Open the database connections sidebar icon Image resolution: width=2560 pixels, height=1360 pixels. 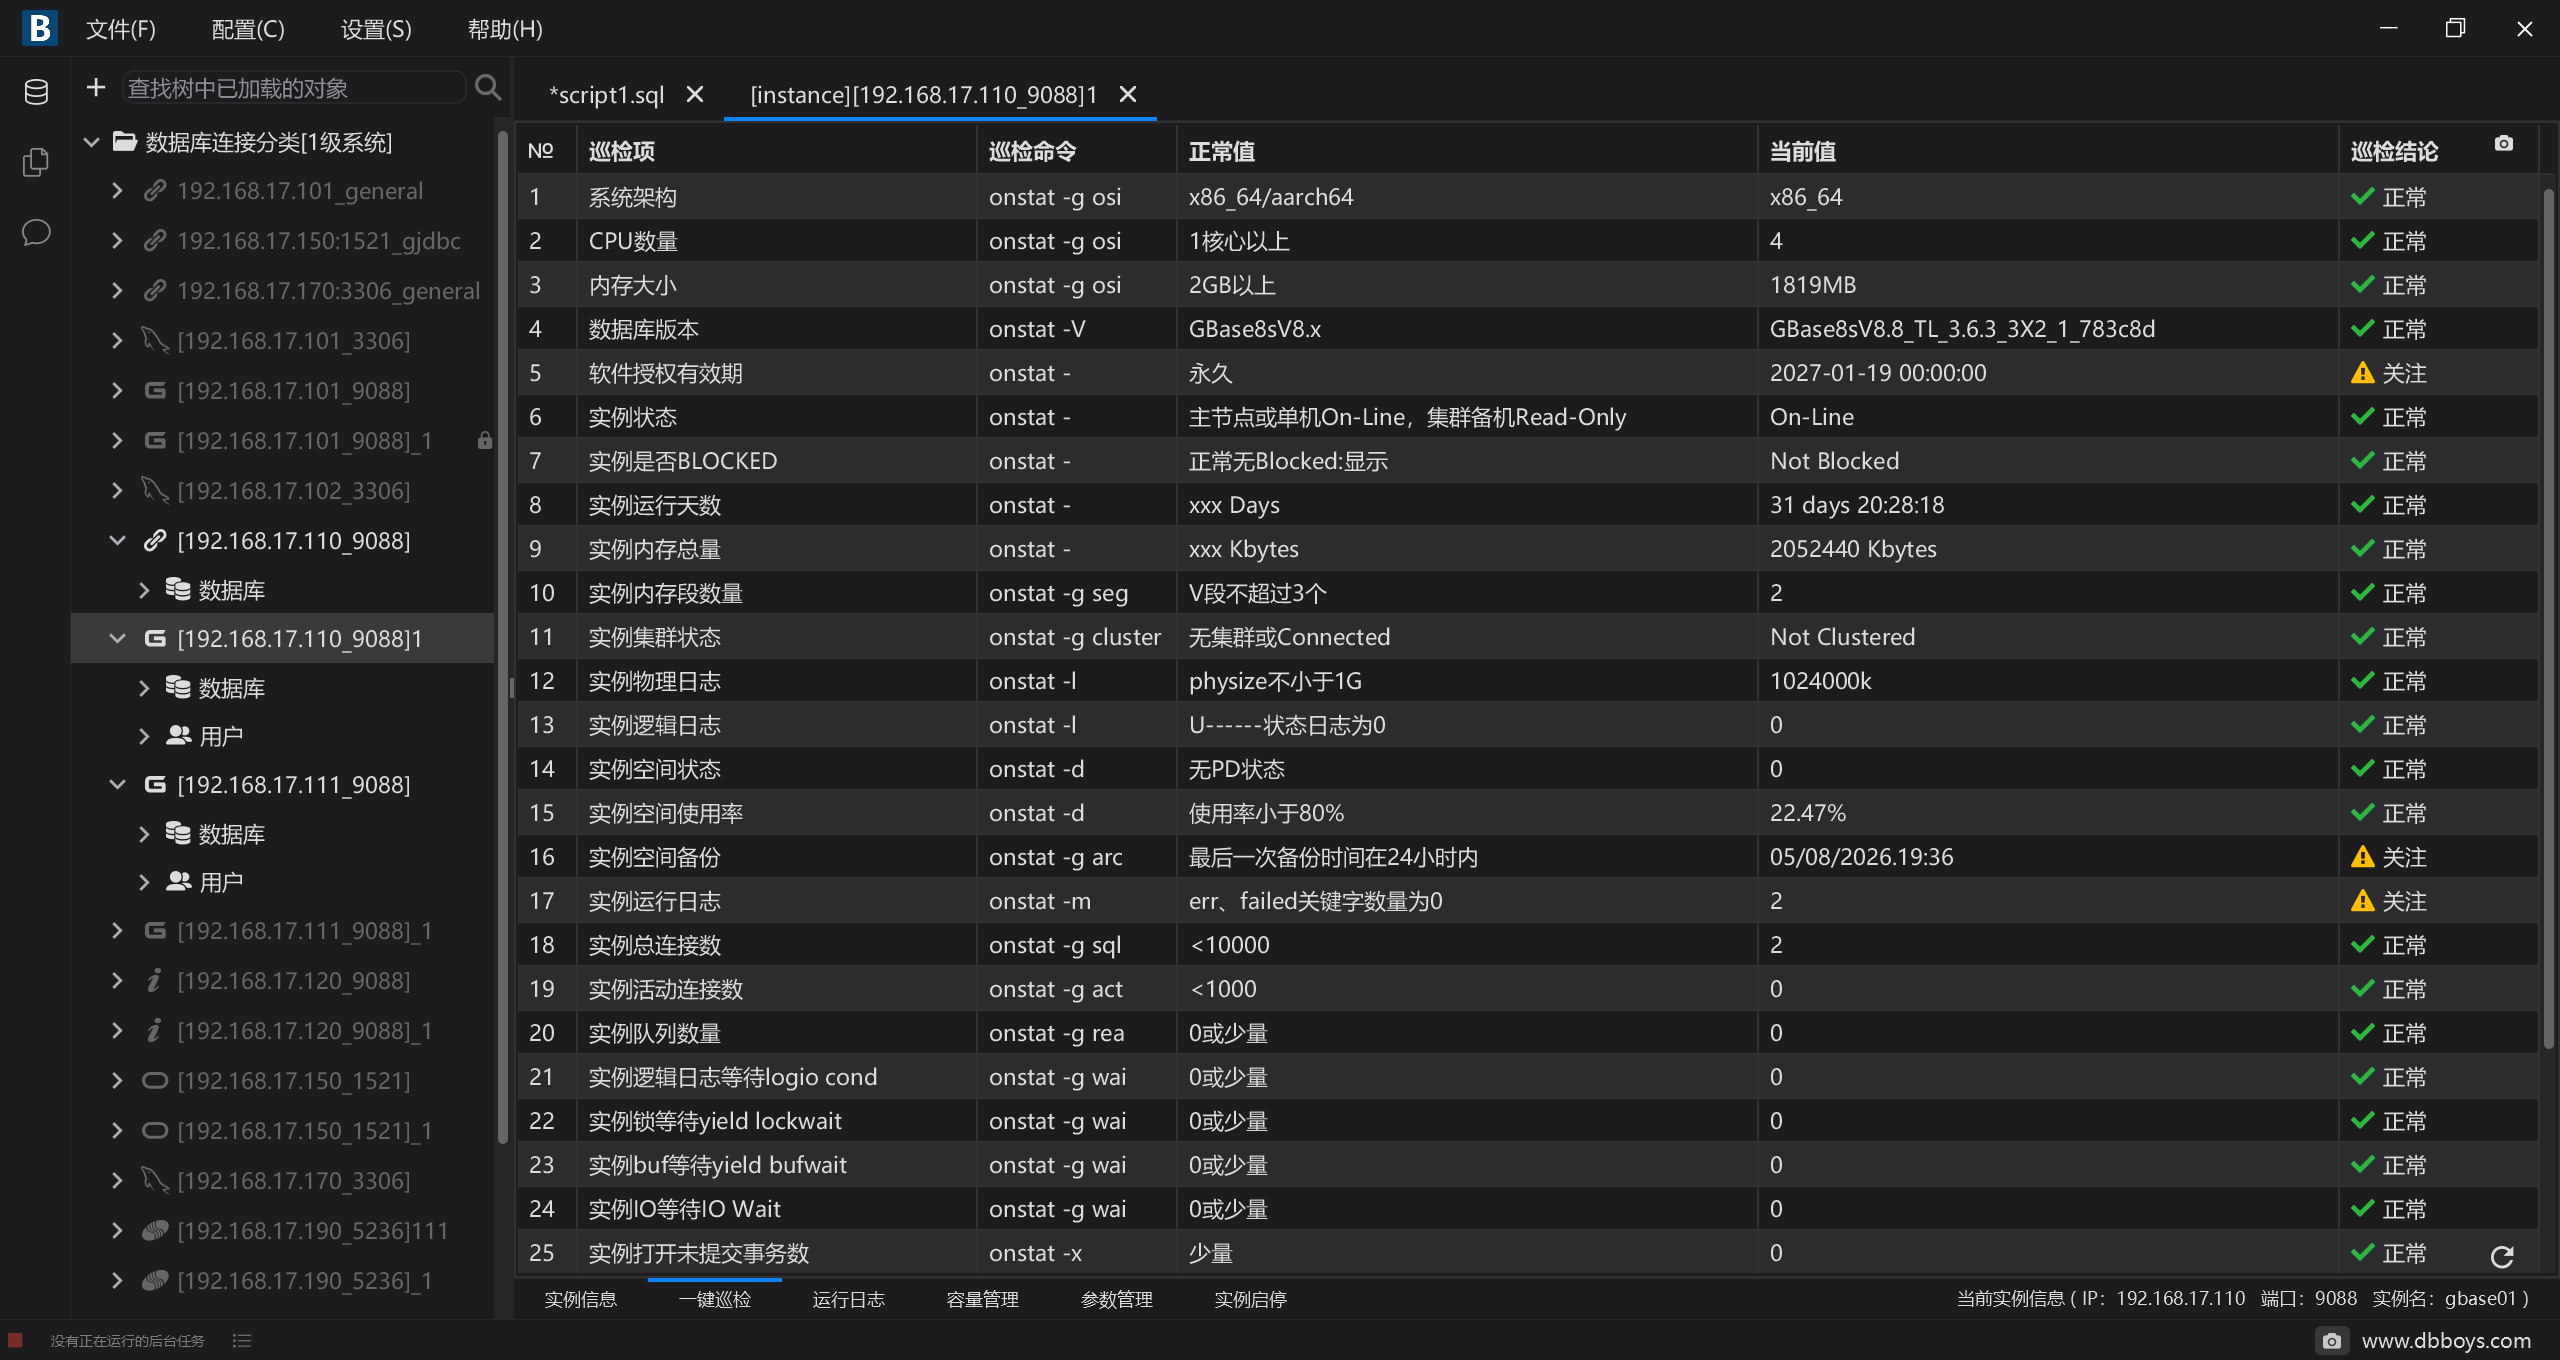point(36,92)
